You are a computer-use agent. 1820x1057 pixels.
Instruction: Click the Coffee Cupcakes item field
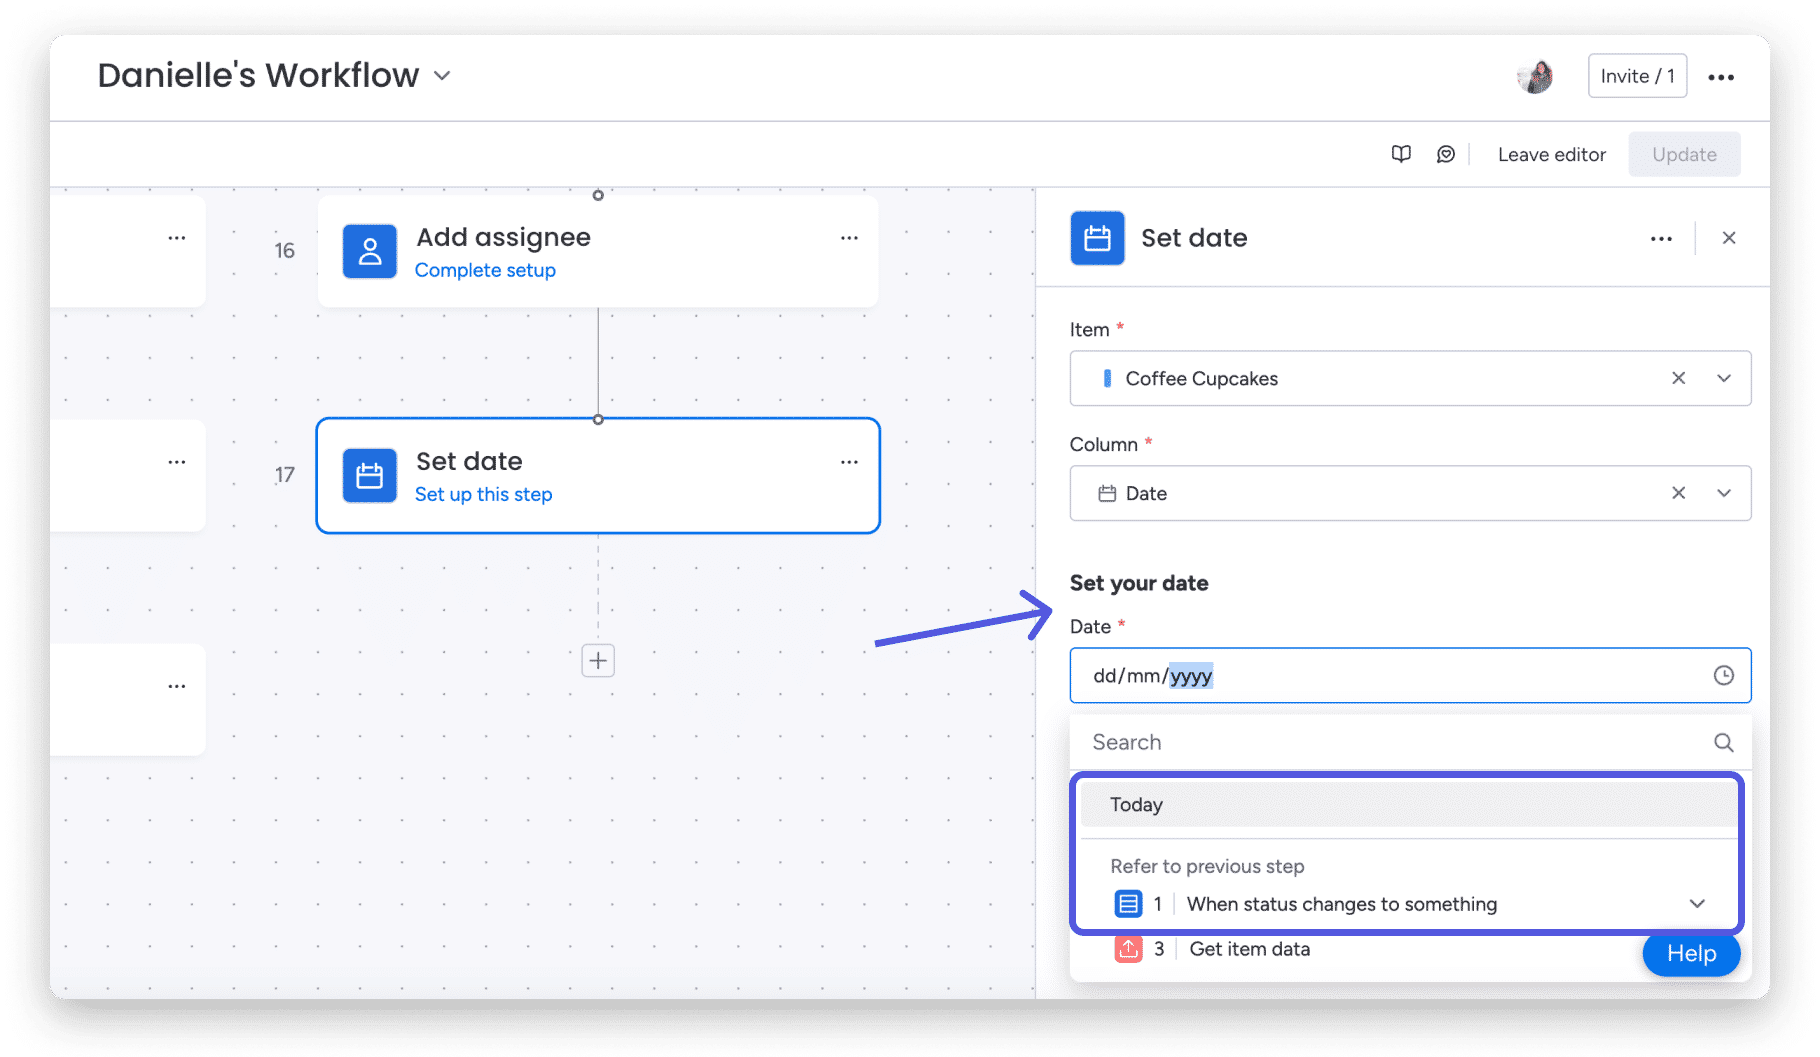pos(1410,378)
